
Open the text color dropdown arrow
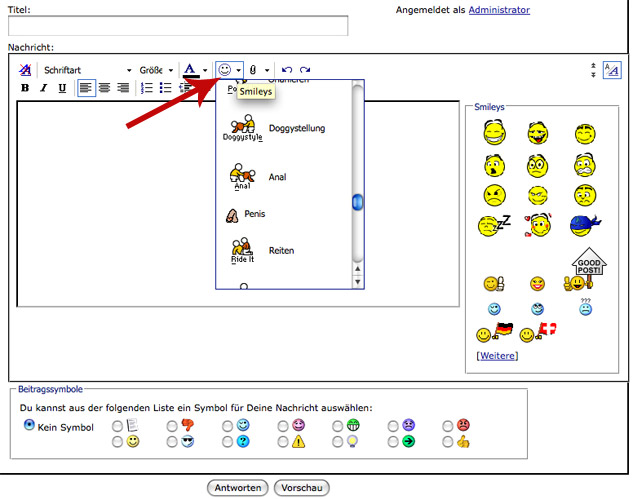tap(205, 70)
